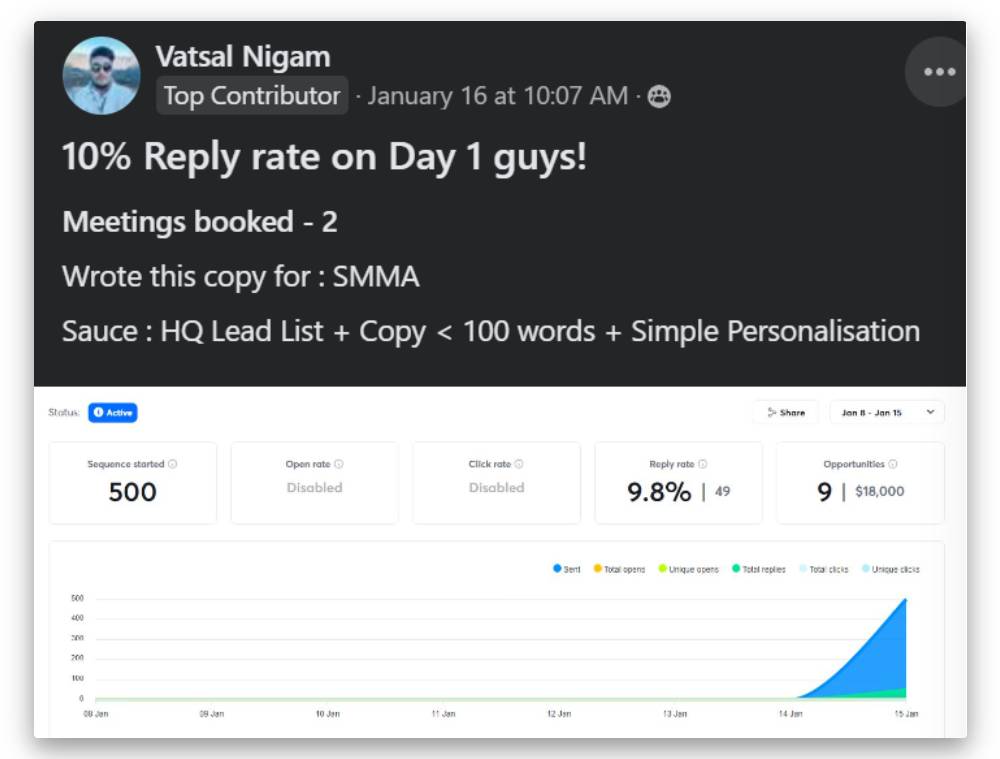Viewport: 1000px width, 759px height.
Task: Click info icon next to Open rate
Action: (339, 464)
